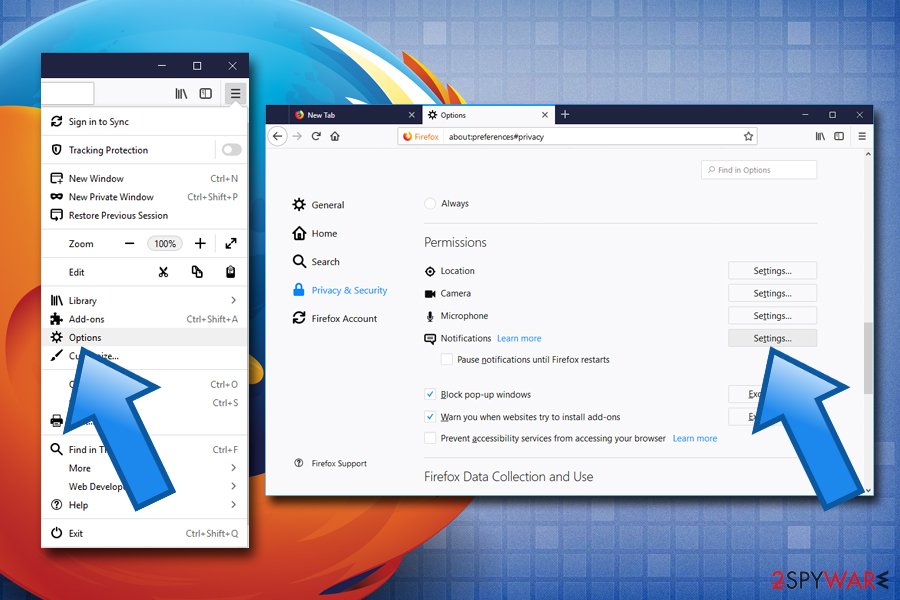Reload the page
Viewport: 900px width, 600px height.
click(316, 136)
